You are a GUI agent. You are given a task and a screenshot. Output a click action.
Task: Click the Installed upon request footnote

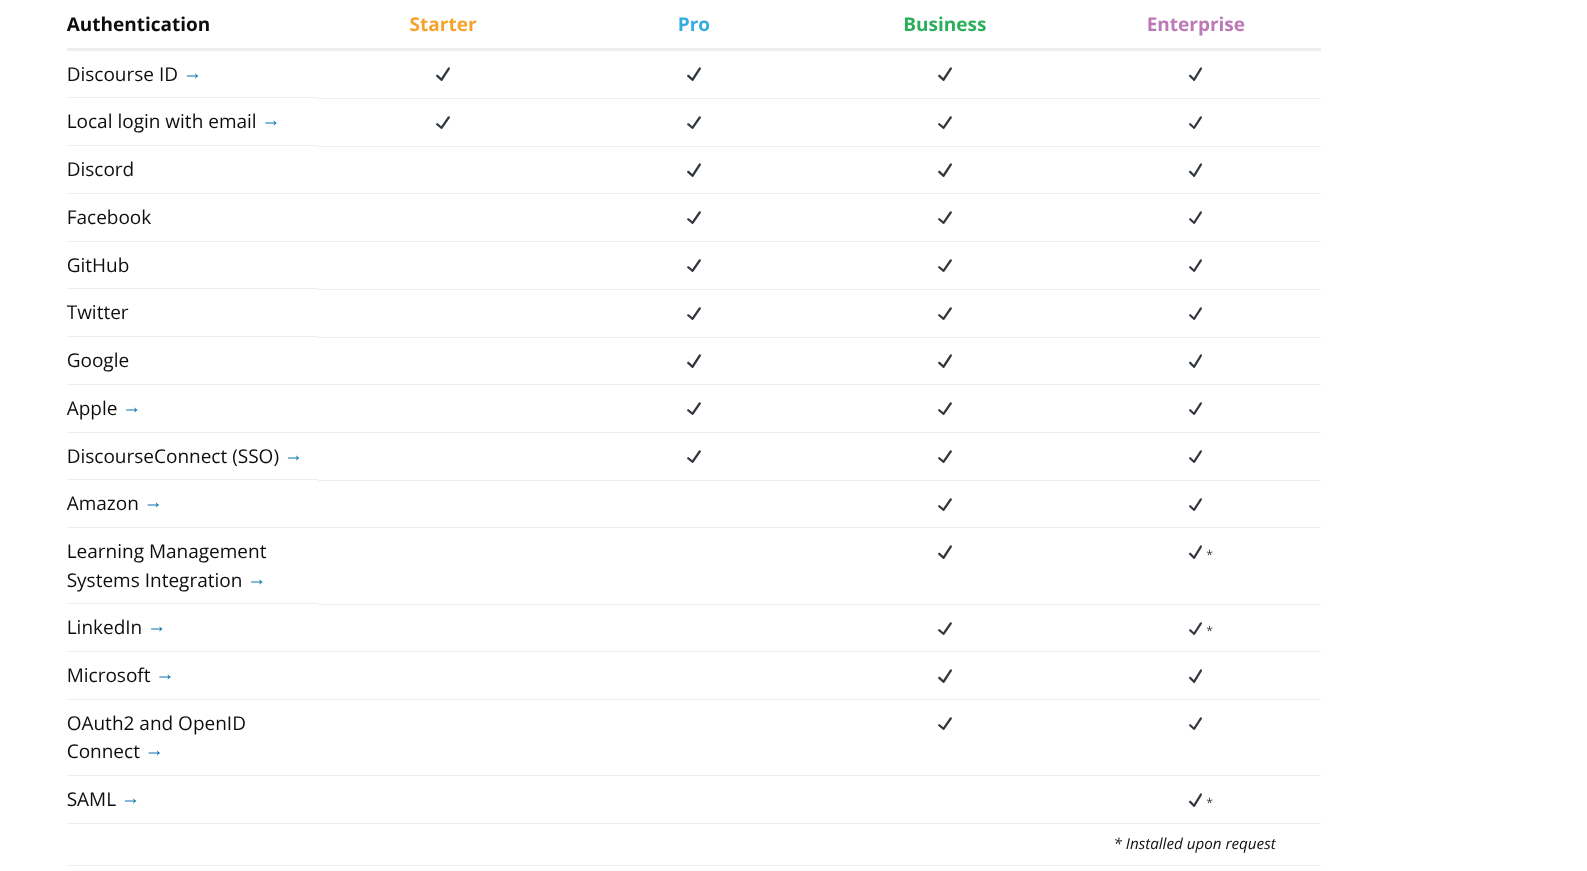tap(1195, 844)
